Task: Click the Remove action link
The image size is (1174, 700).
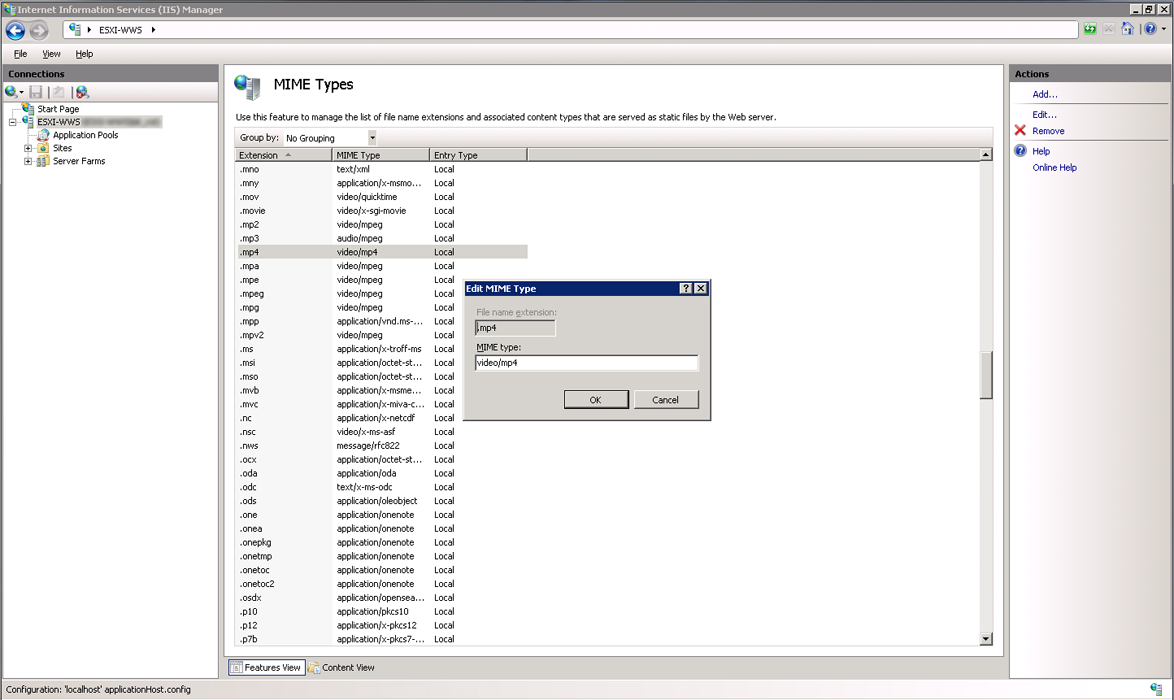Action: point(1048,131)
